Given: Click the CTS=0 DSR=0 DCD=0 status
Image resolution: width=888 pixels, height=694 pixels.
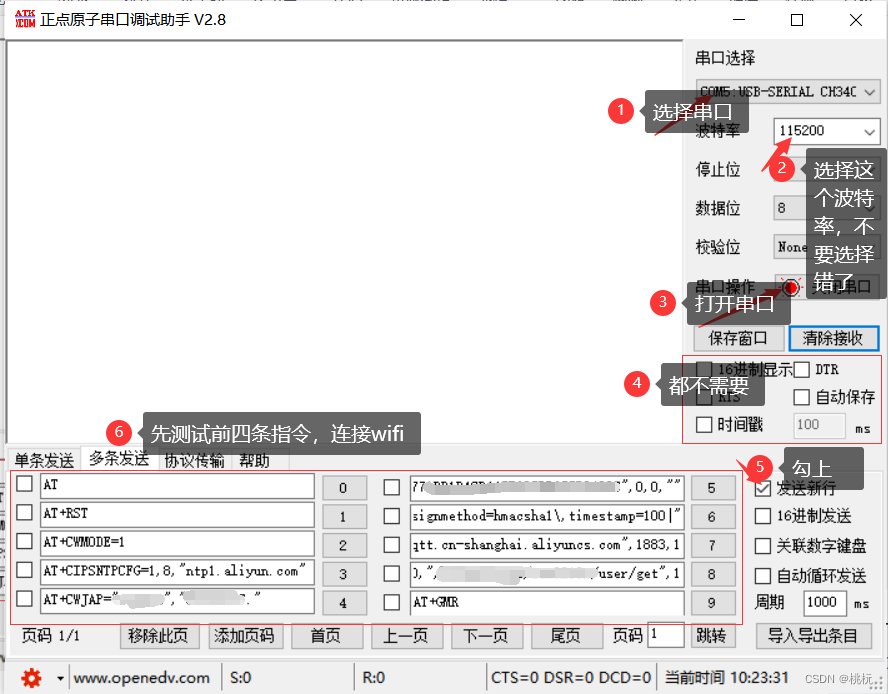Looking at the screenshot, I should 571,678.
